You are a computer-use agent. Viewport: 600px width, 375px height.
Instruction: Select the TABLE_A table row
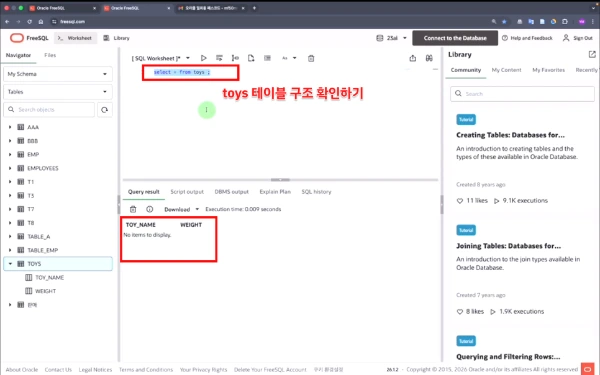click(58, 236)
